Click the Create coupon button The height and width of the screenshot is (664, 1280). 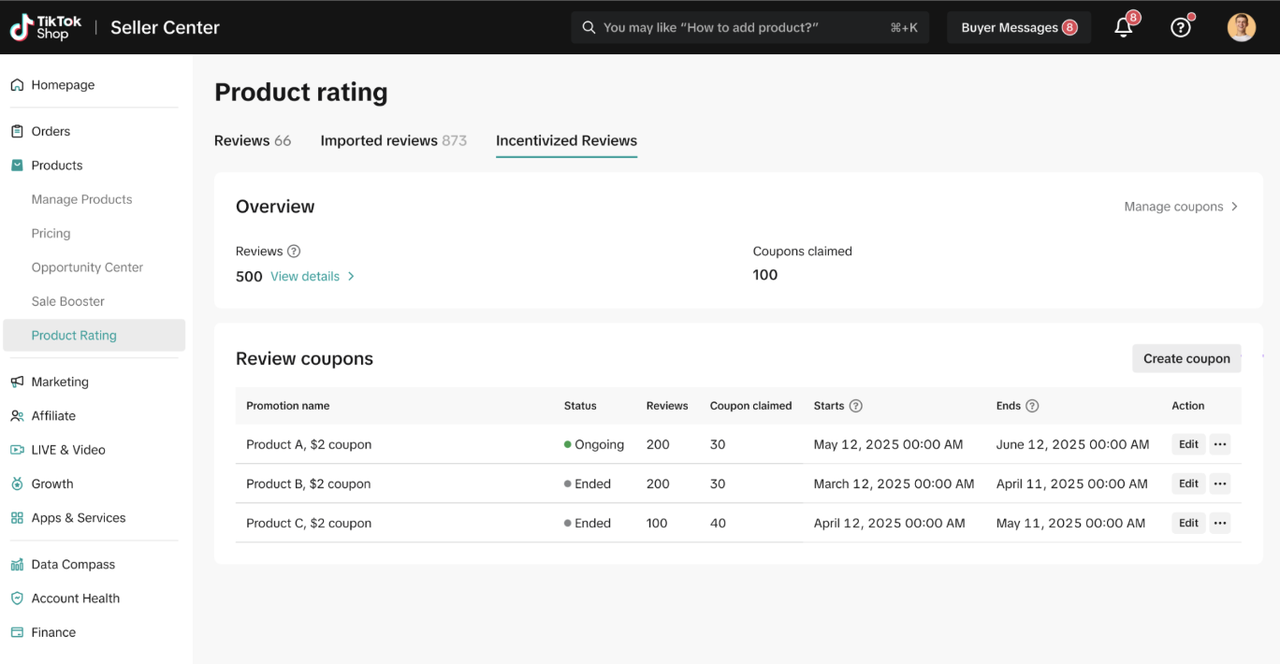[1186, 359]
